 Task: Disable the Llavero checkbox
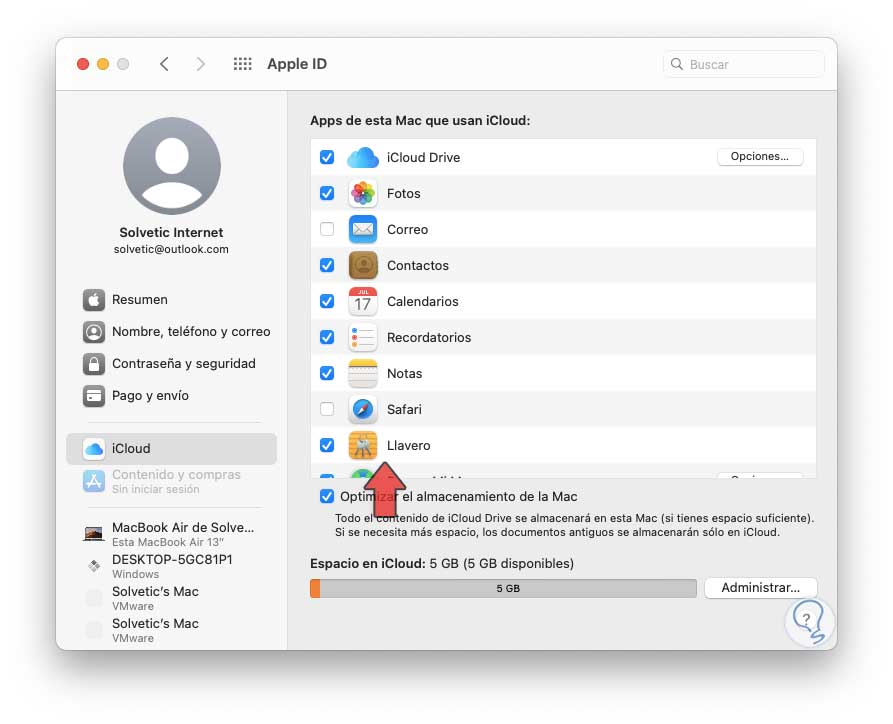tap(327, 445)
